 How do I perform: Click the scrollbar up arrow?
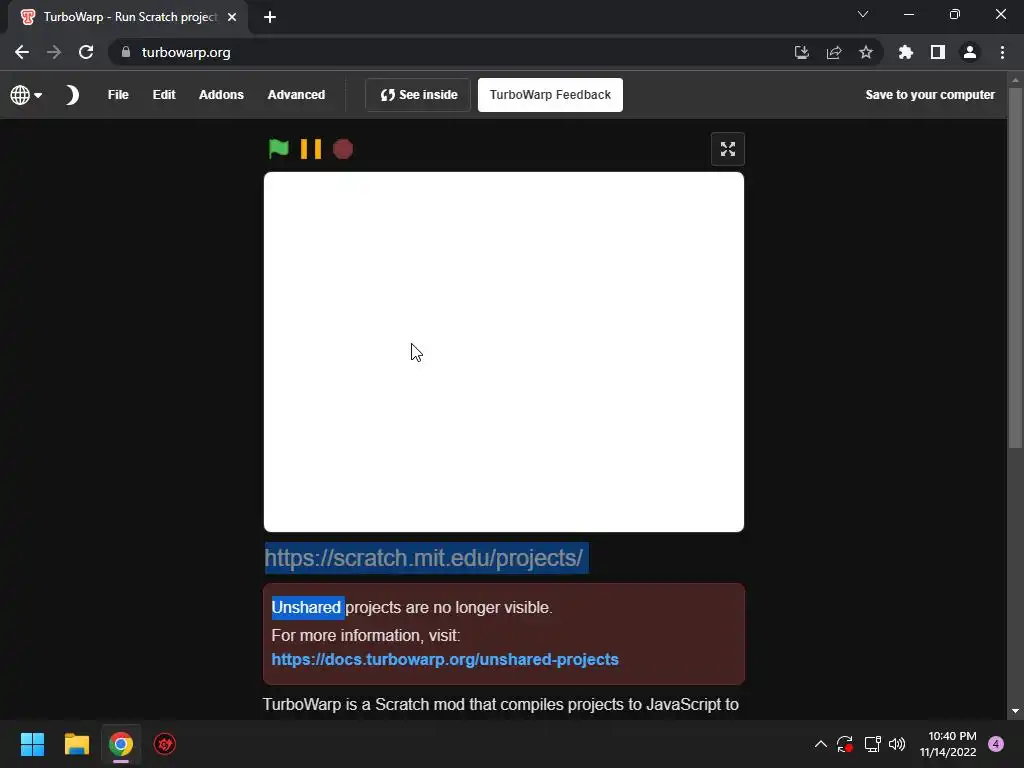[x=1015, y=80]
